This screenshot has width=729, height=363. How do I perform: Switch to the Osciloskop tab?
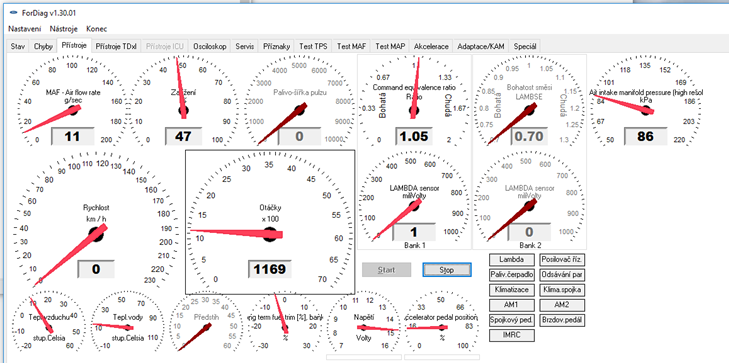click(210, 46)
